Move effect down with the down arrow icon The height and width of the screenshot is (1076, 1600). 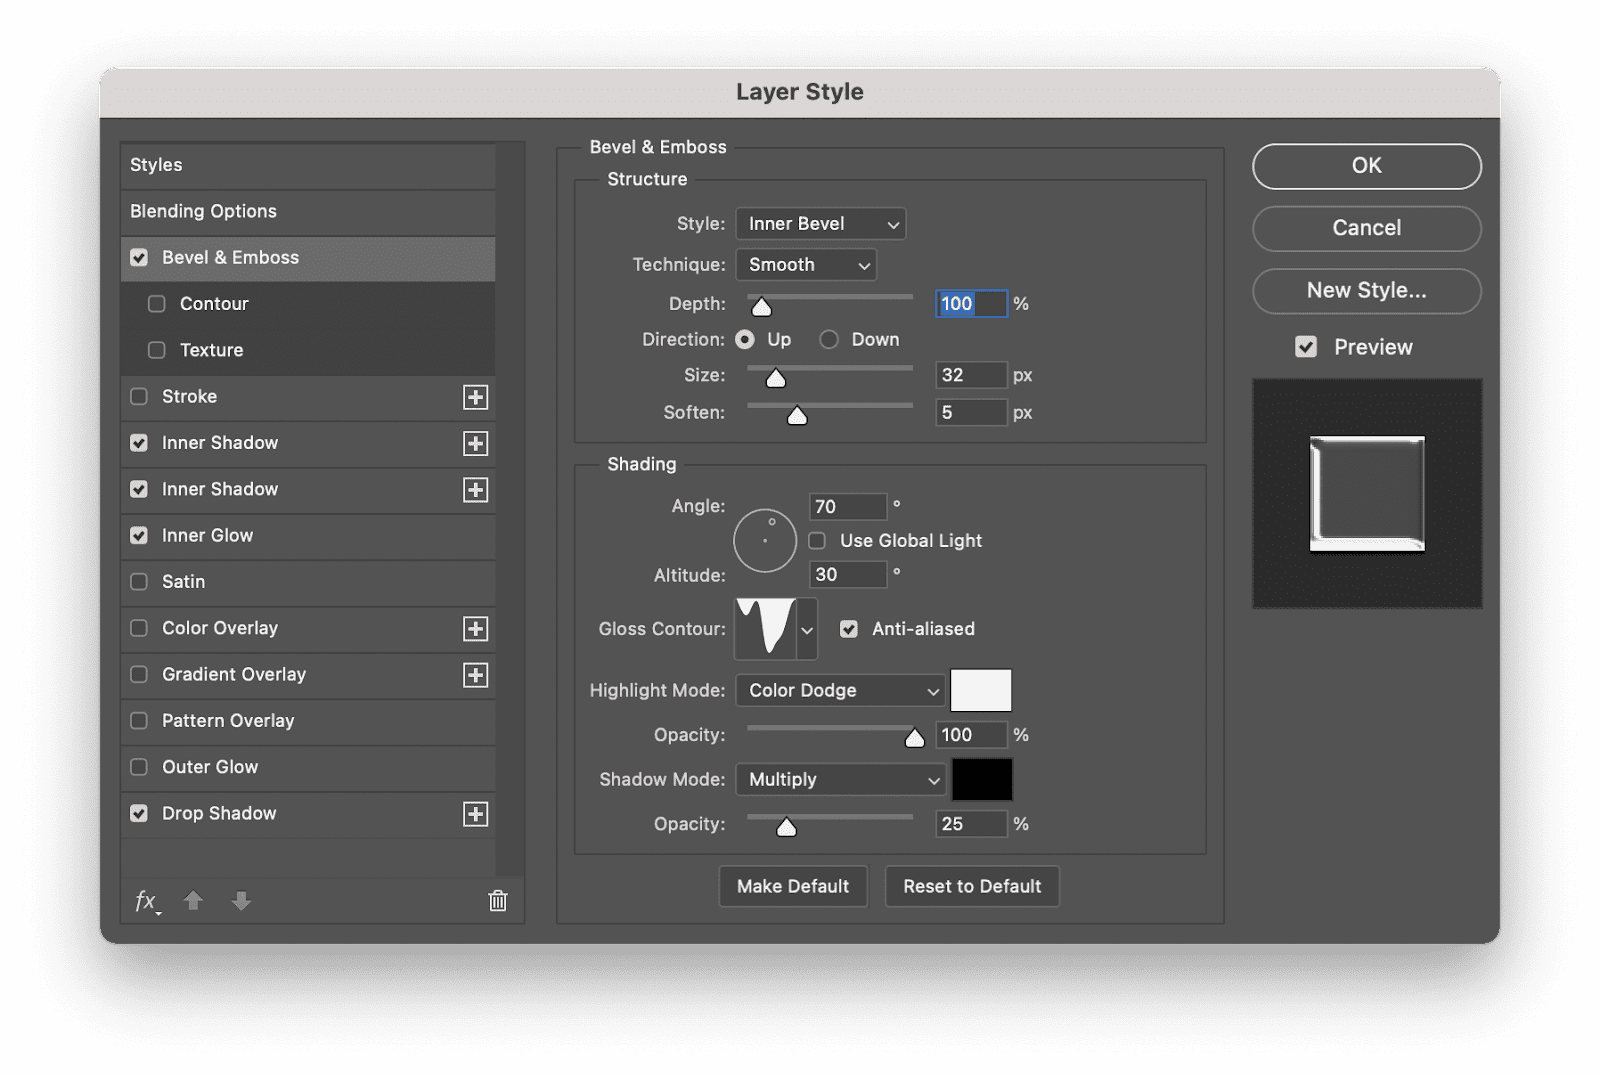point(240,901)
